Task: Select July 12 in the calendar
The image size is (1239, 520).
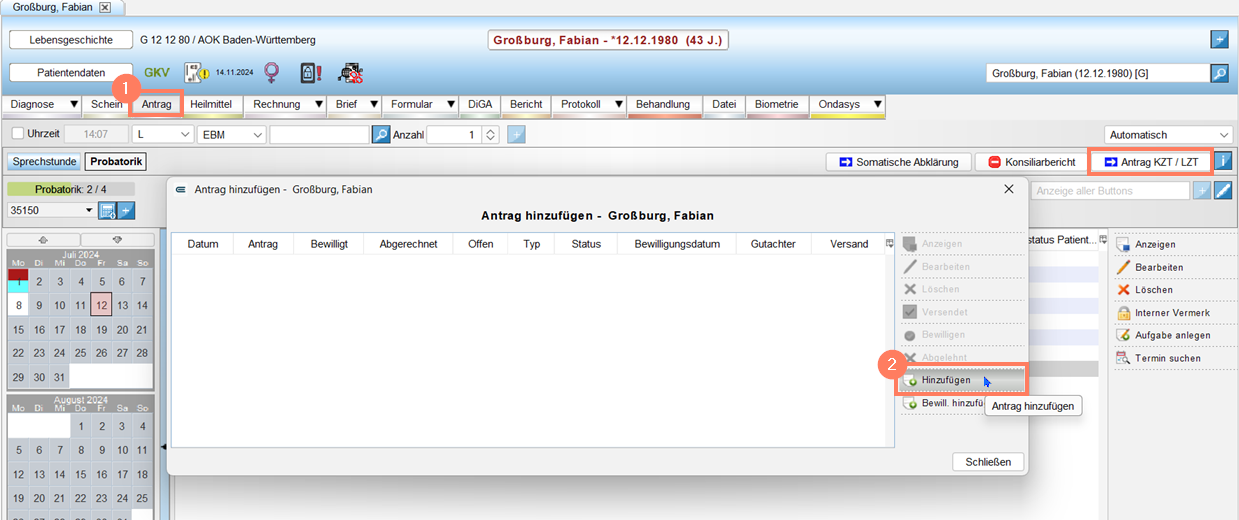Action: [x=101, y=305]
